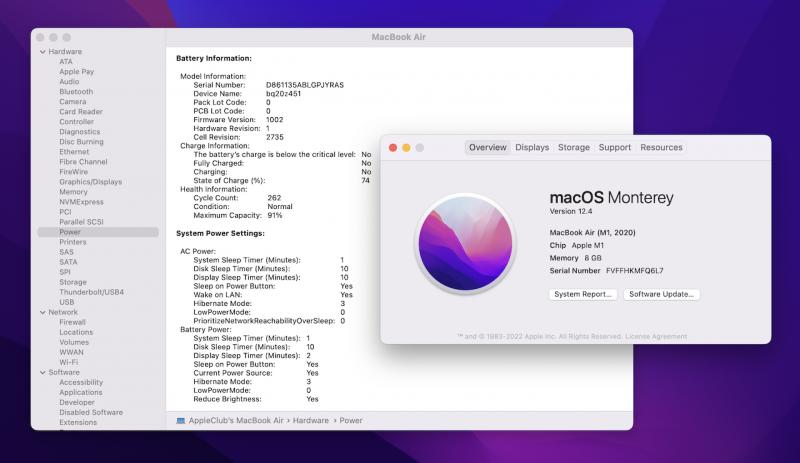This screenshot has height=463, width=800.
Task: Click the Cycle Count value 262
Action: tap(274, 198)
